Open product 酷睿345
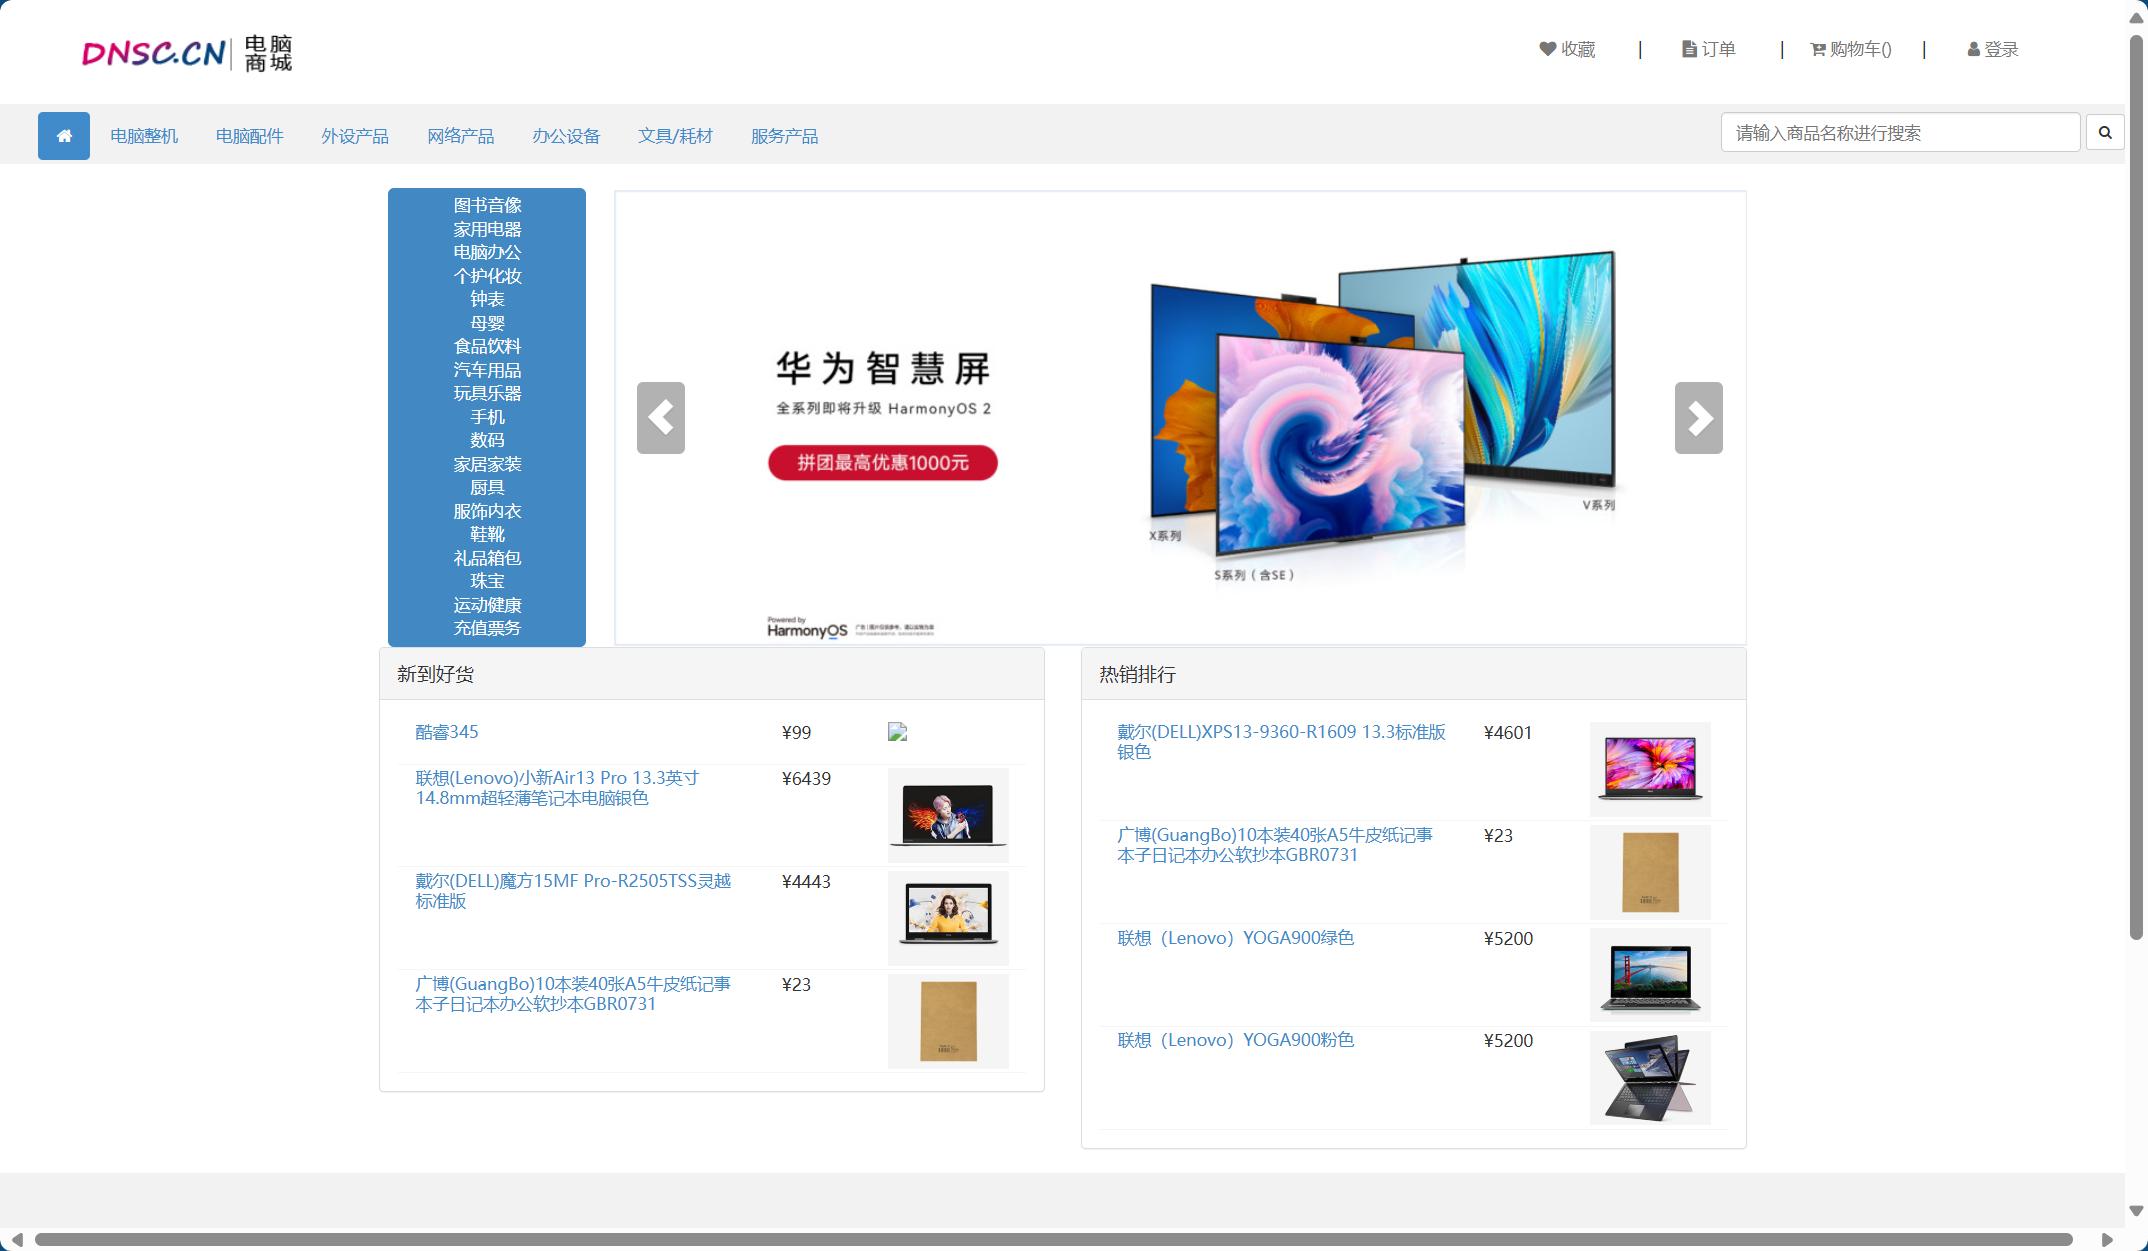2148x1251 pixels. pyautogui.click(x=446, y=732)
